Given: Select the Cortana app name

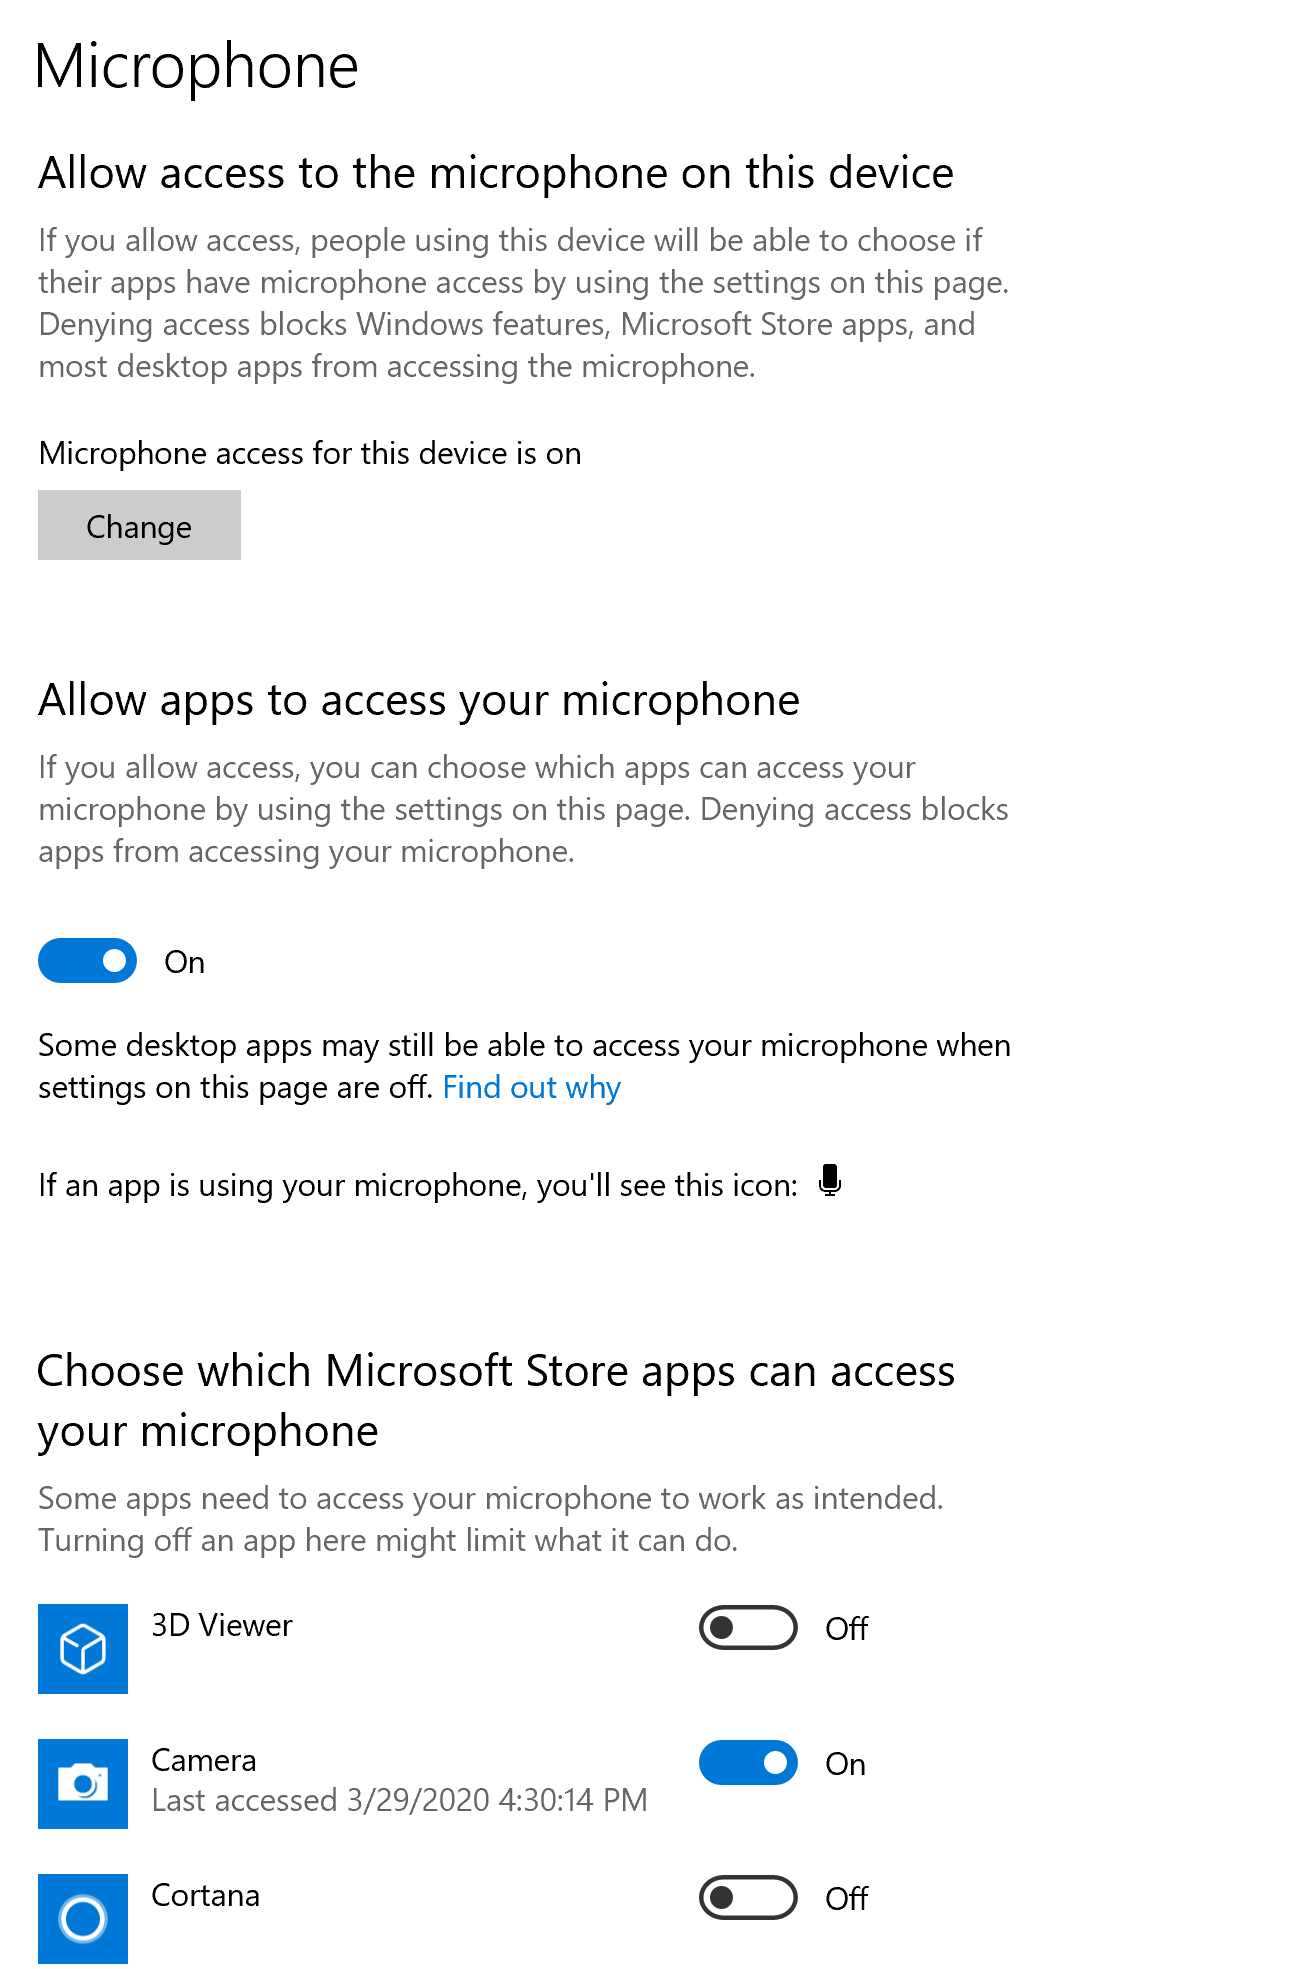Looking at the screenshot, I should tap(205, 1895).
